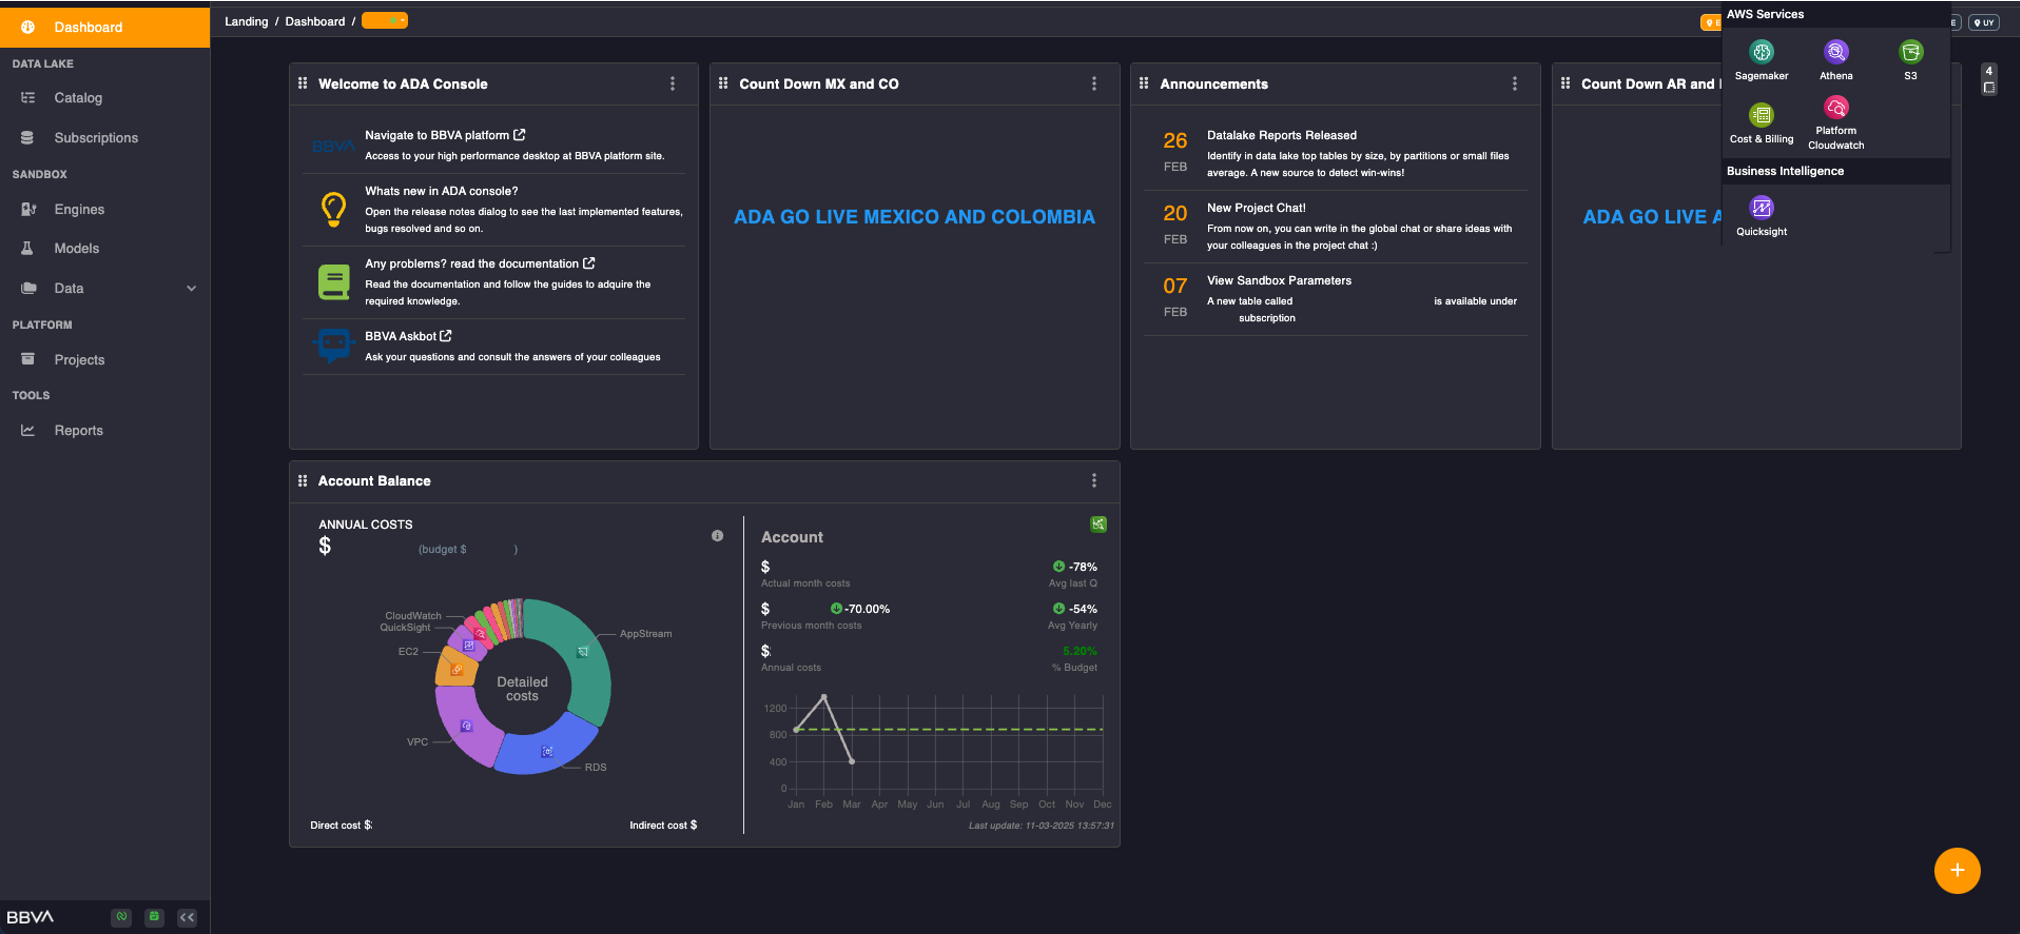Open the S3 bucket service
This screenshot has width=2020, height=934.
tap(1910, 52)
